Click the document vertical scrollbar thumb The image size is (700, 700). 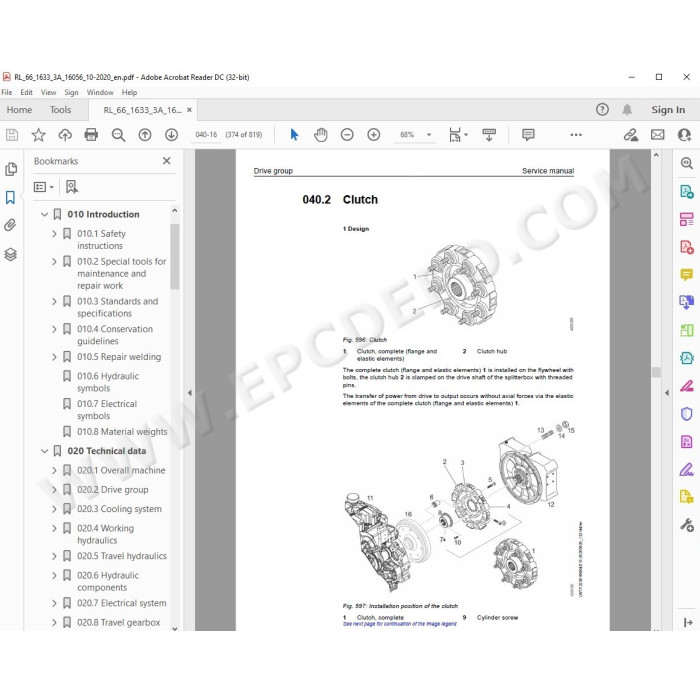click(656, 372)
